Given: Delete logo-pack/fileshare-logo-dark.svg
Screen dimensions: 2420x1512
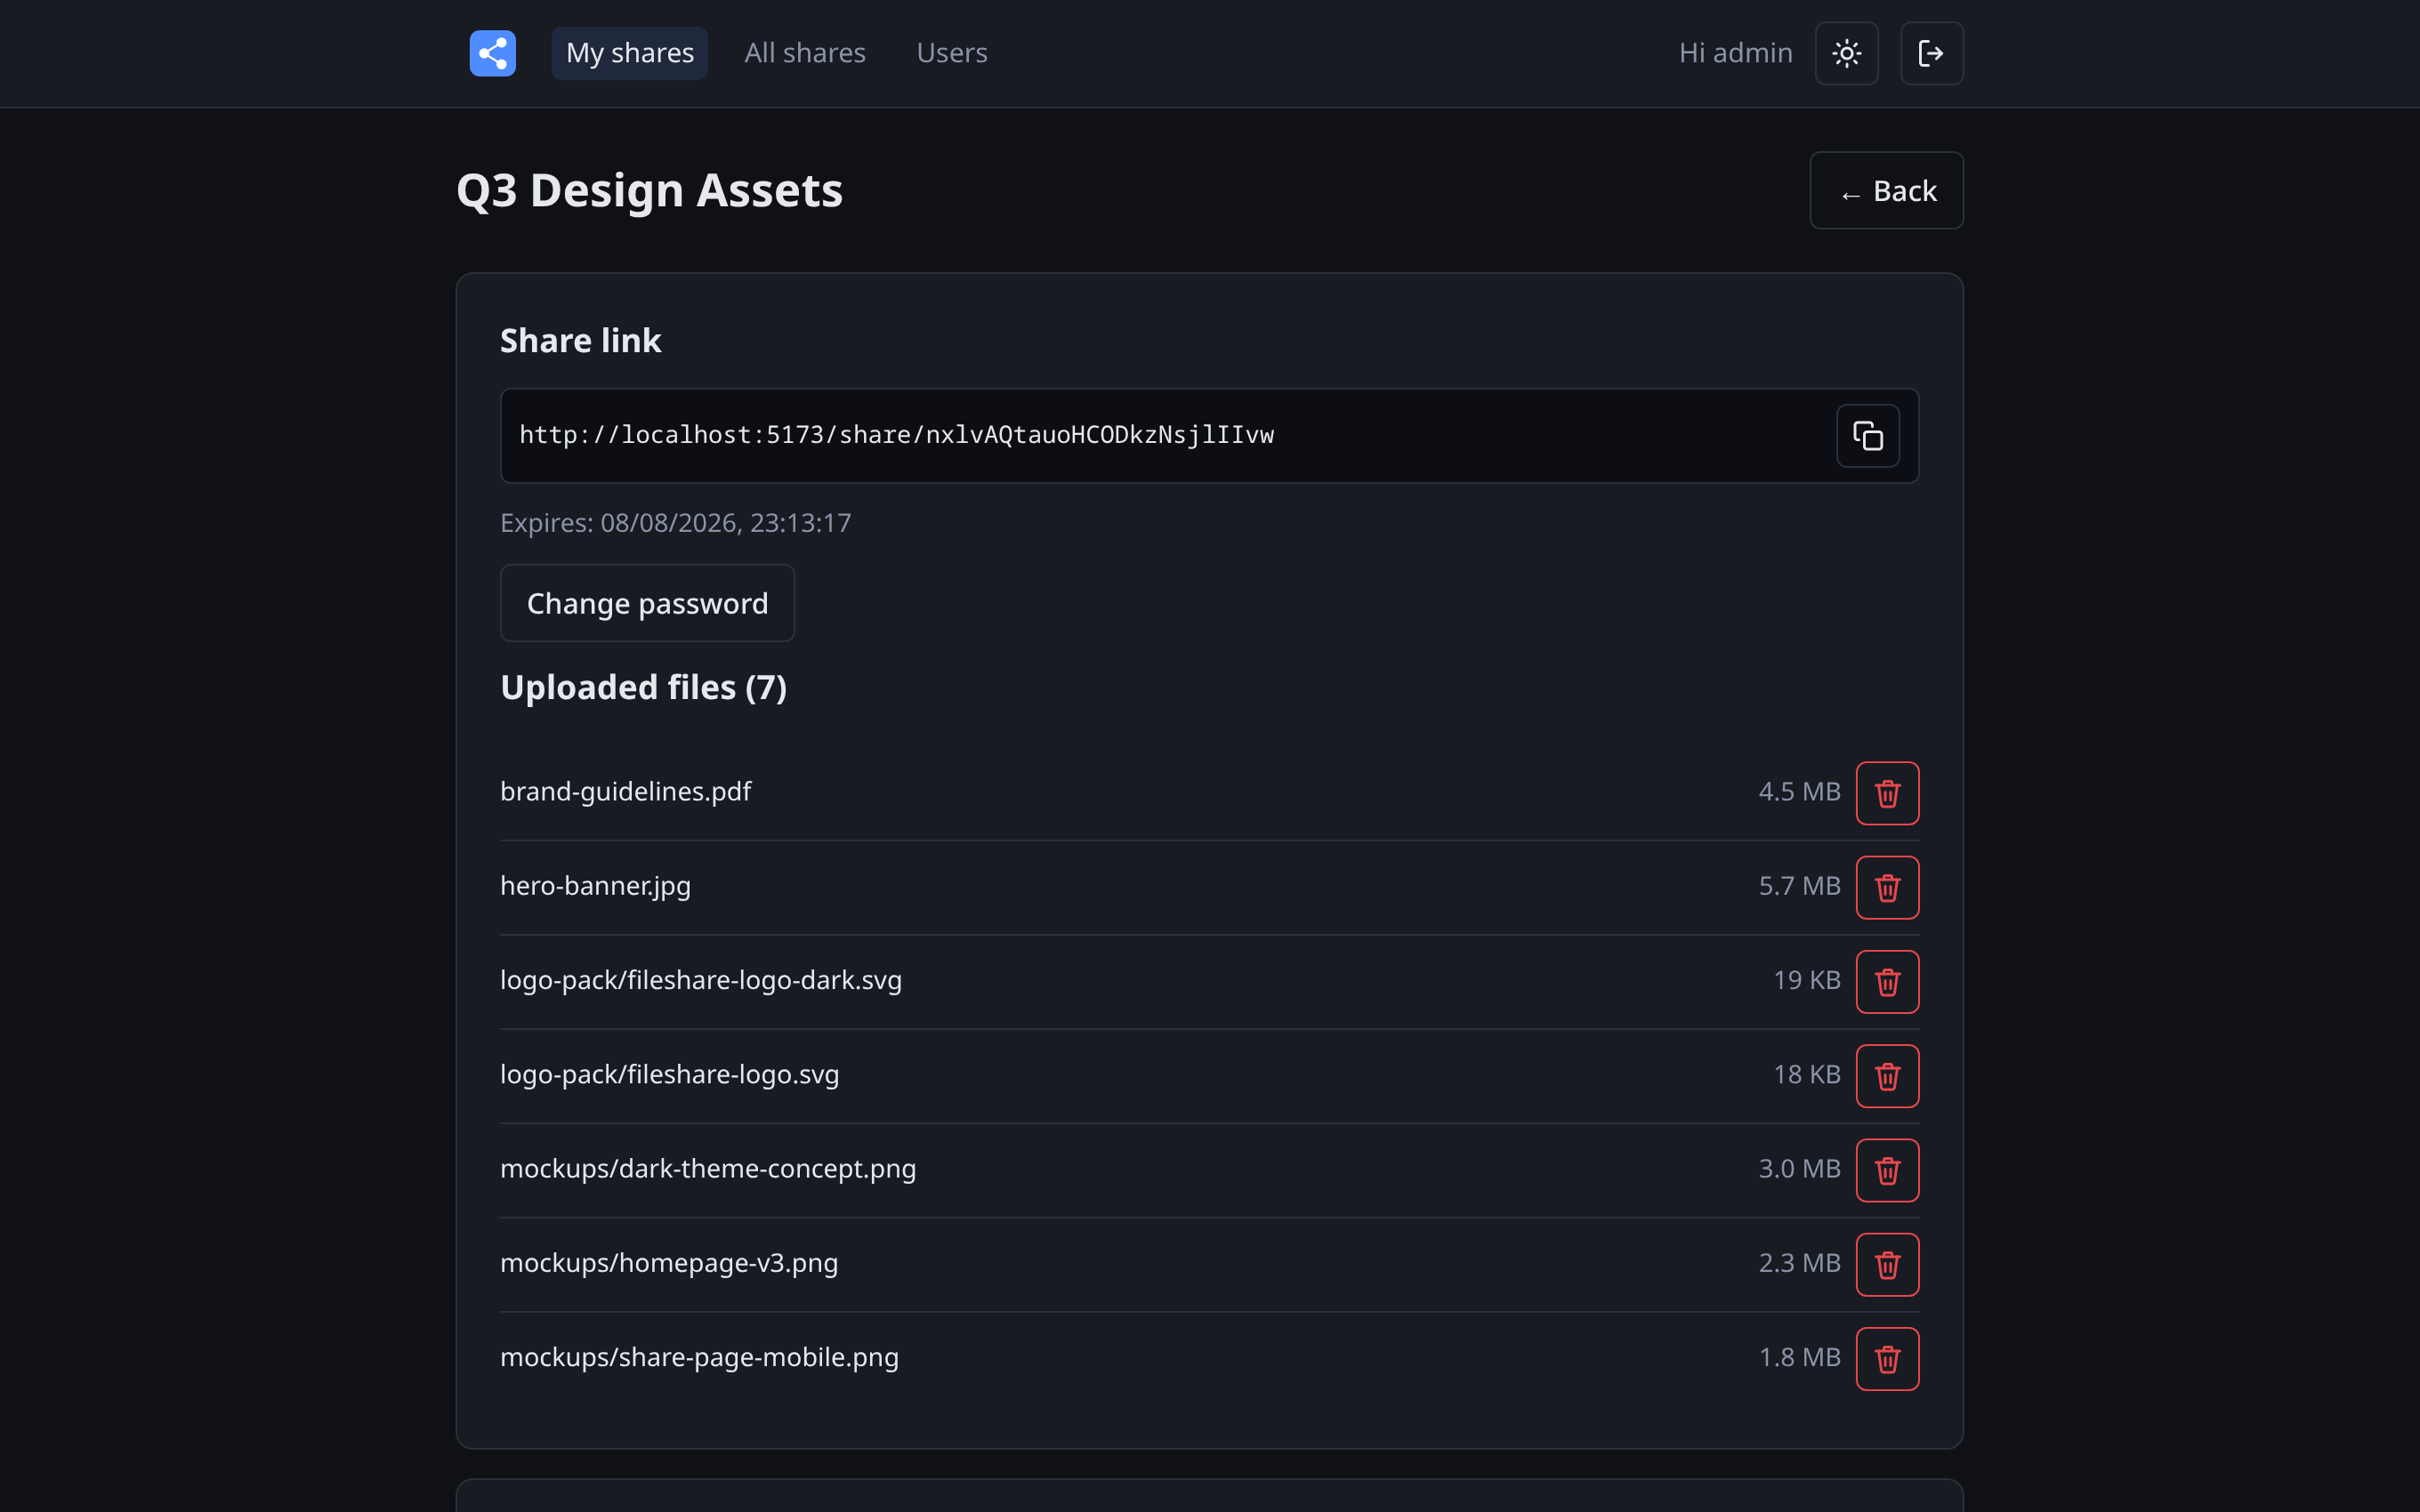Looking at the screenshot, I should (1887, 982).
